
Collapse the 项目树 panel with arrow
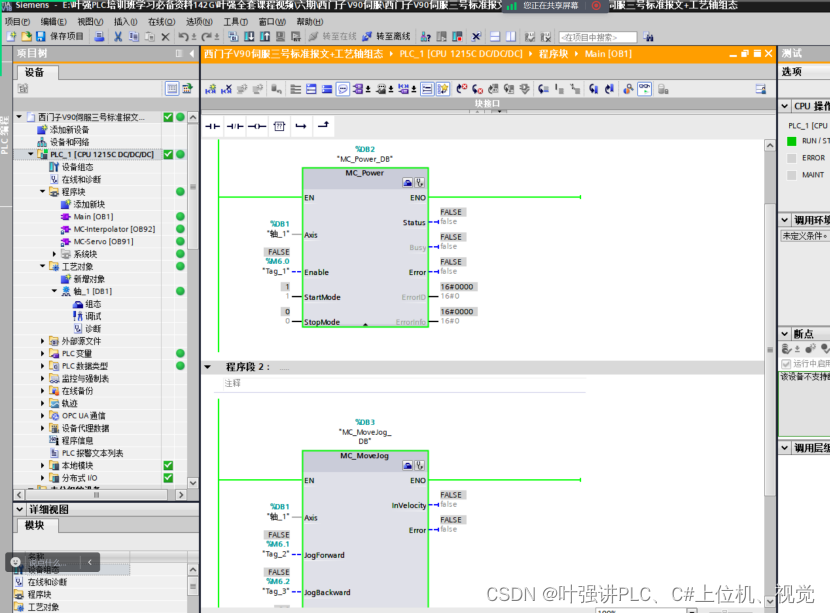(x=192, y=53)
